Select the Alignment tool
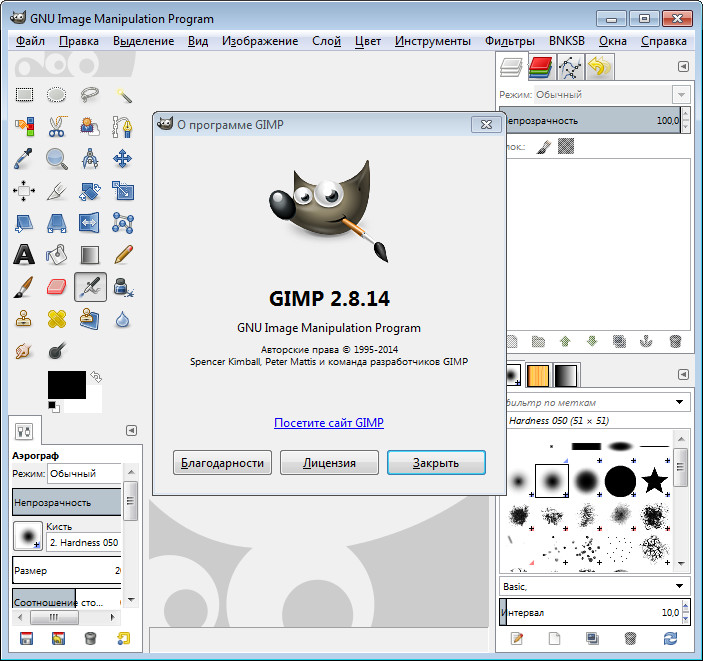Image resolution: width=703 pixels, height=661 pixels. pos(24,191)
